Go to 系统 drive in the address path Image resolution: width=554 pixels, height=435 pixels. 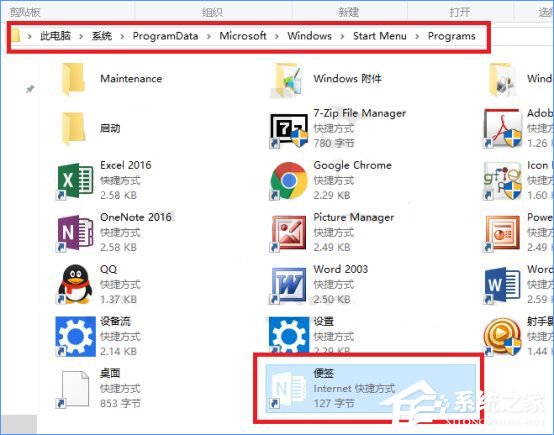pos(102,36)
